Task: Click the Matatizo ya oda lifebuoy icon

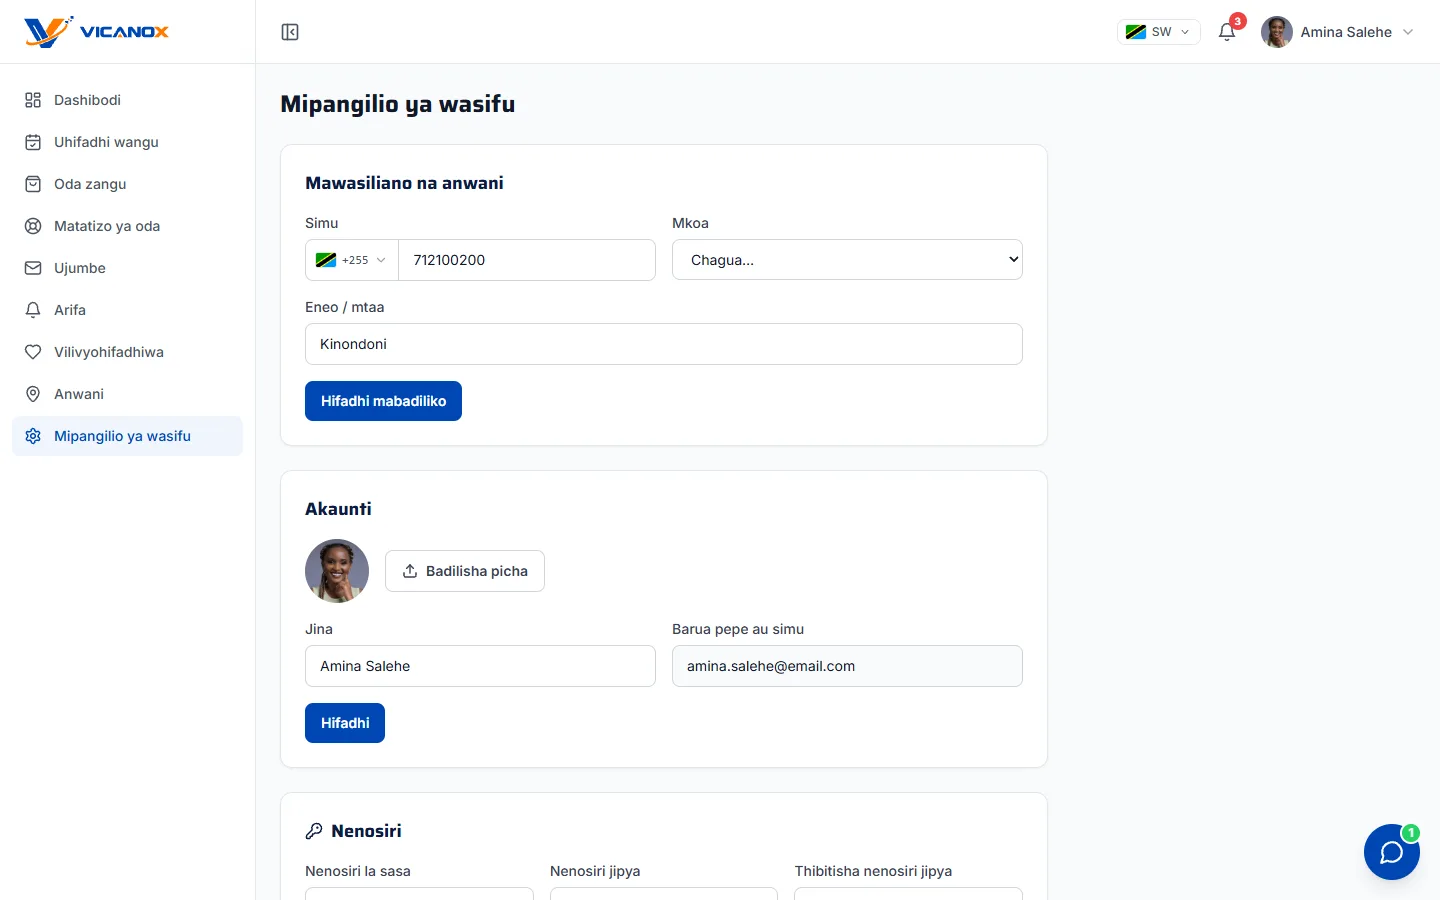Action: coord(33,226)
